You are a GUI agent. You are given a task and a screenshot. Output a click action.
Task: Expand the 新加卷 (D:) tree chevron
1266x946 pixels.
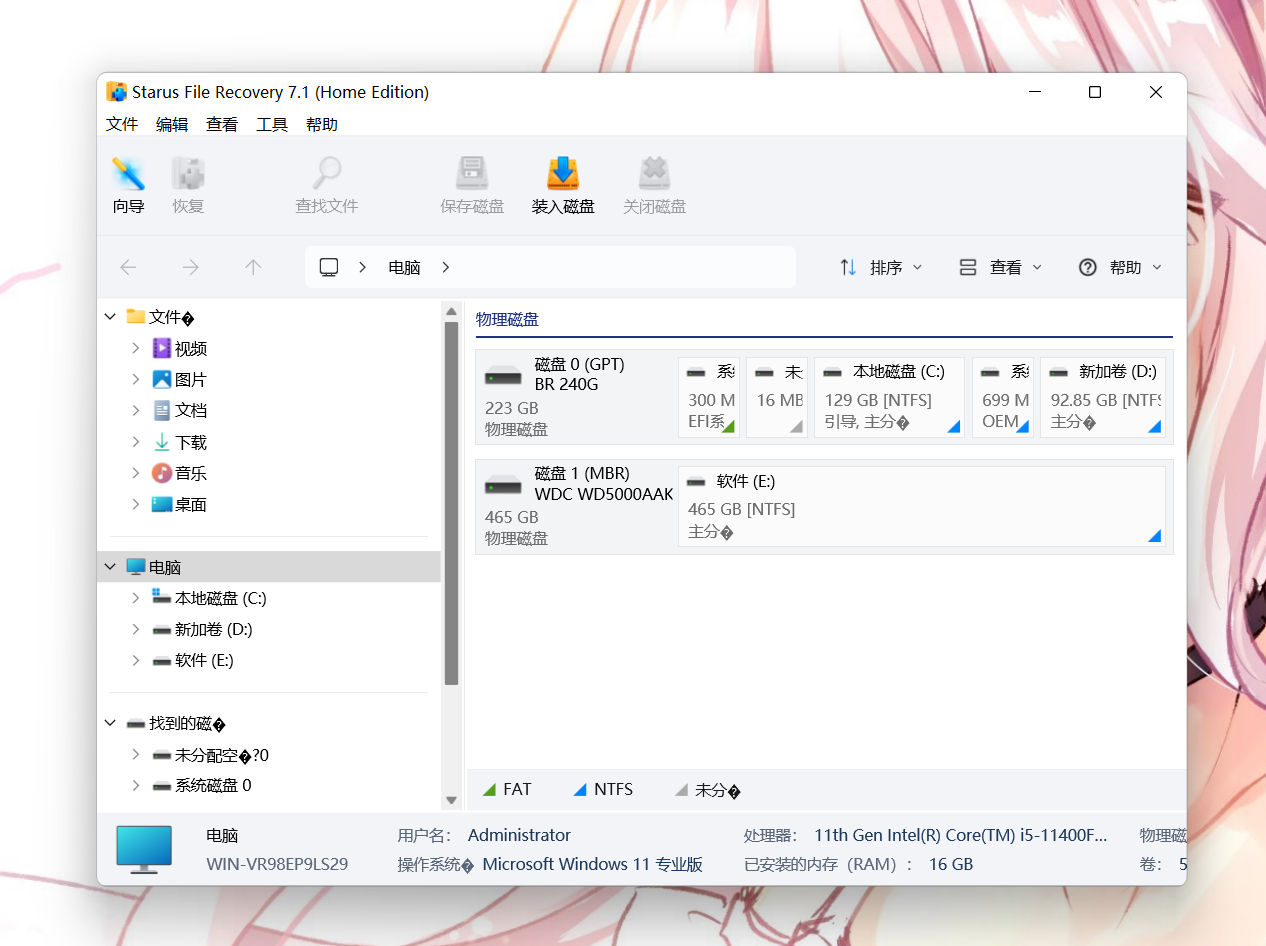coord(135,629)
